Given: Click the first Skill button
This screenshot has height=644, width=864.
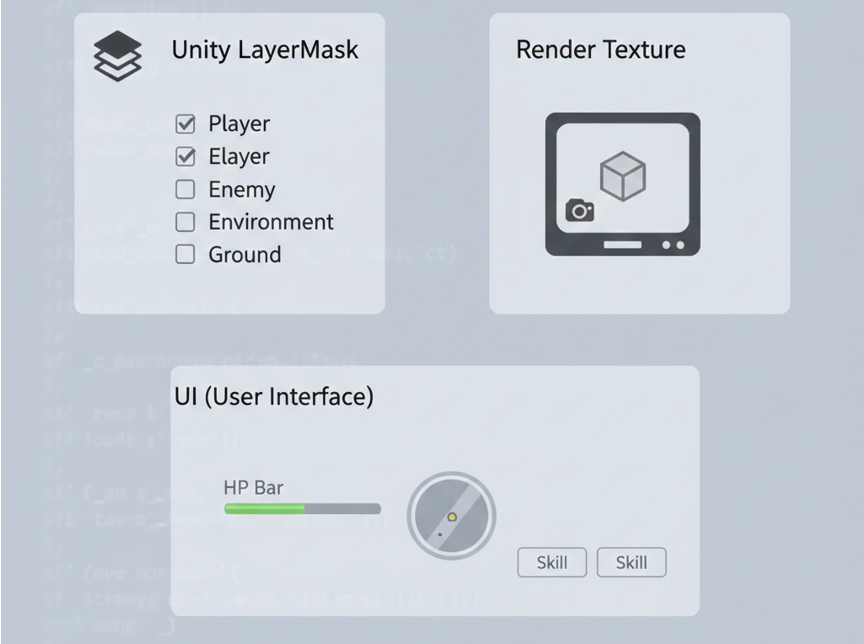Looking at the screenshot, I should click(x=552, y=562).
